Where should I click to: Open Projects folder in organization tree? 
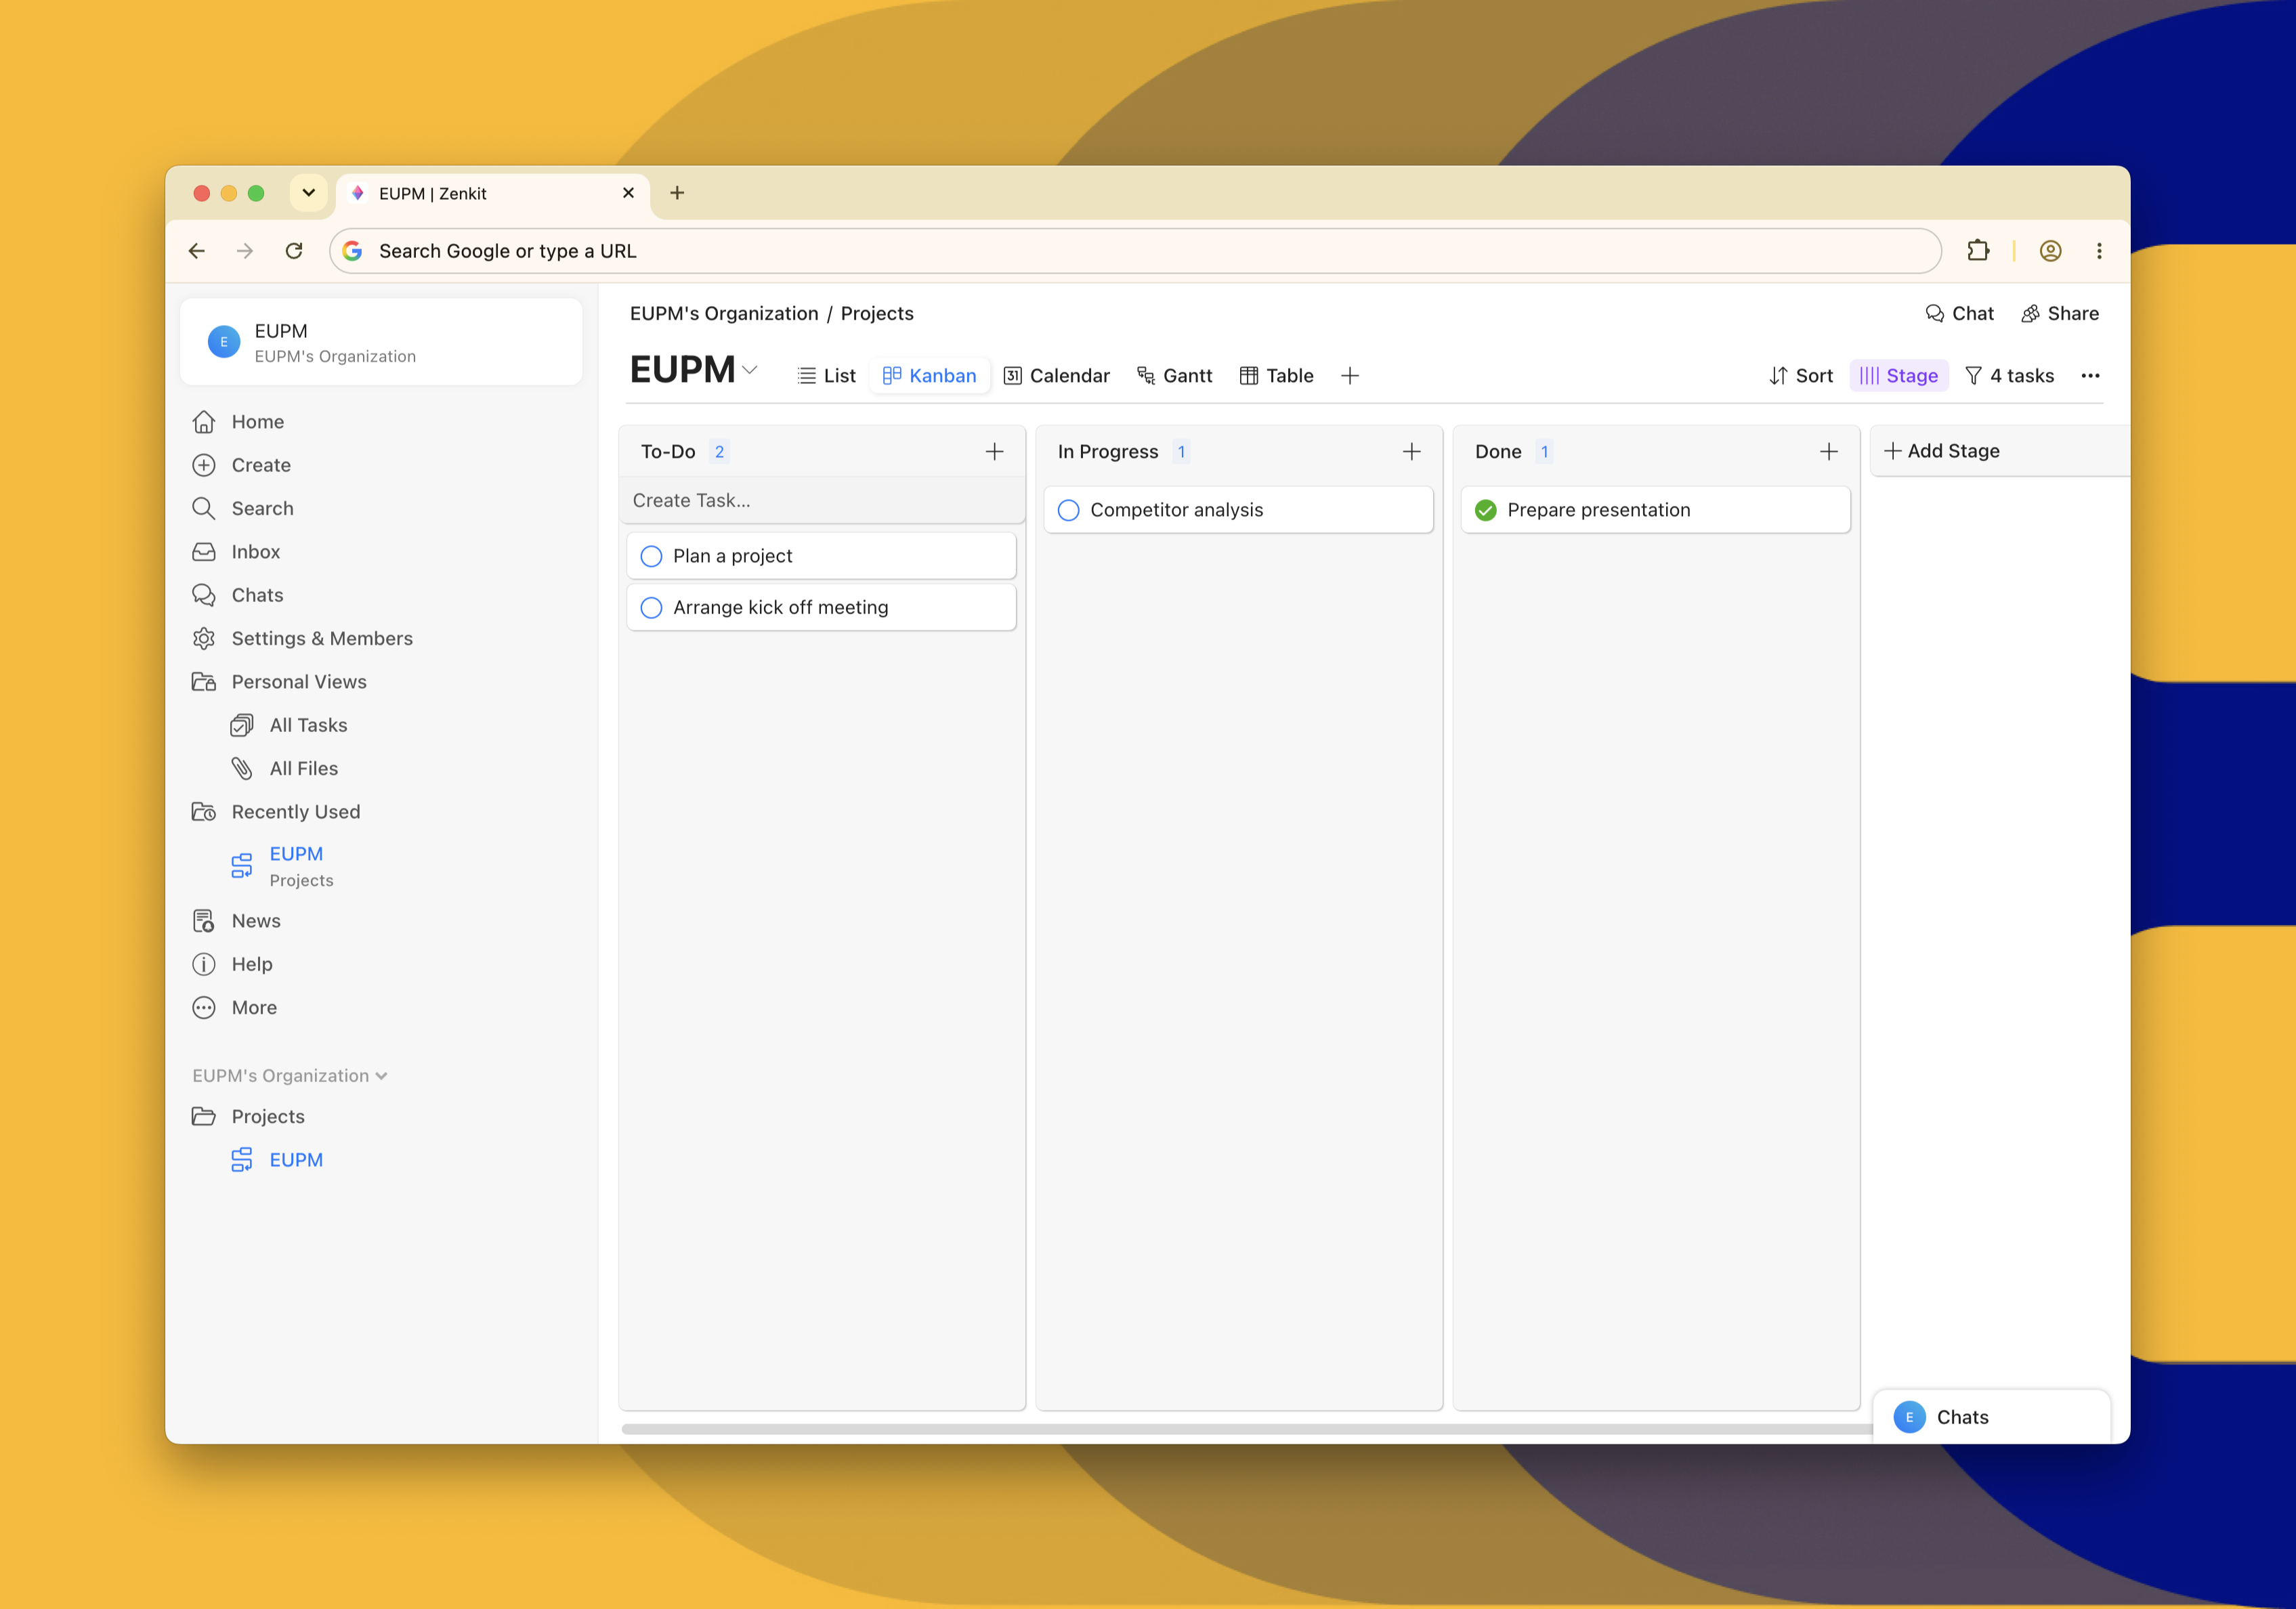click(248, 1116)
